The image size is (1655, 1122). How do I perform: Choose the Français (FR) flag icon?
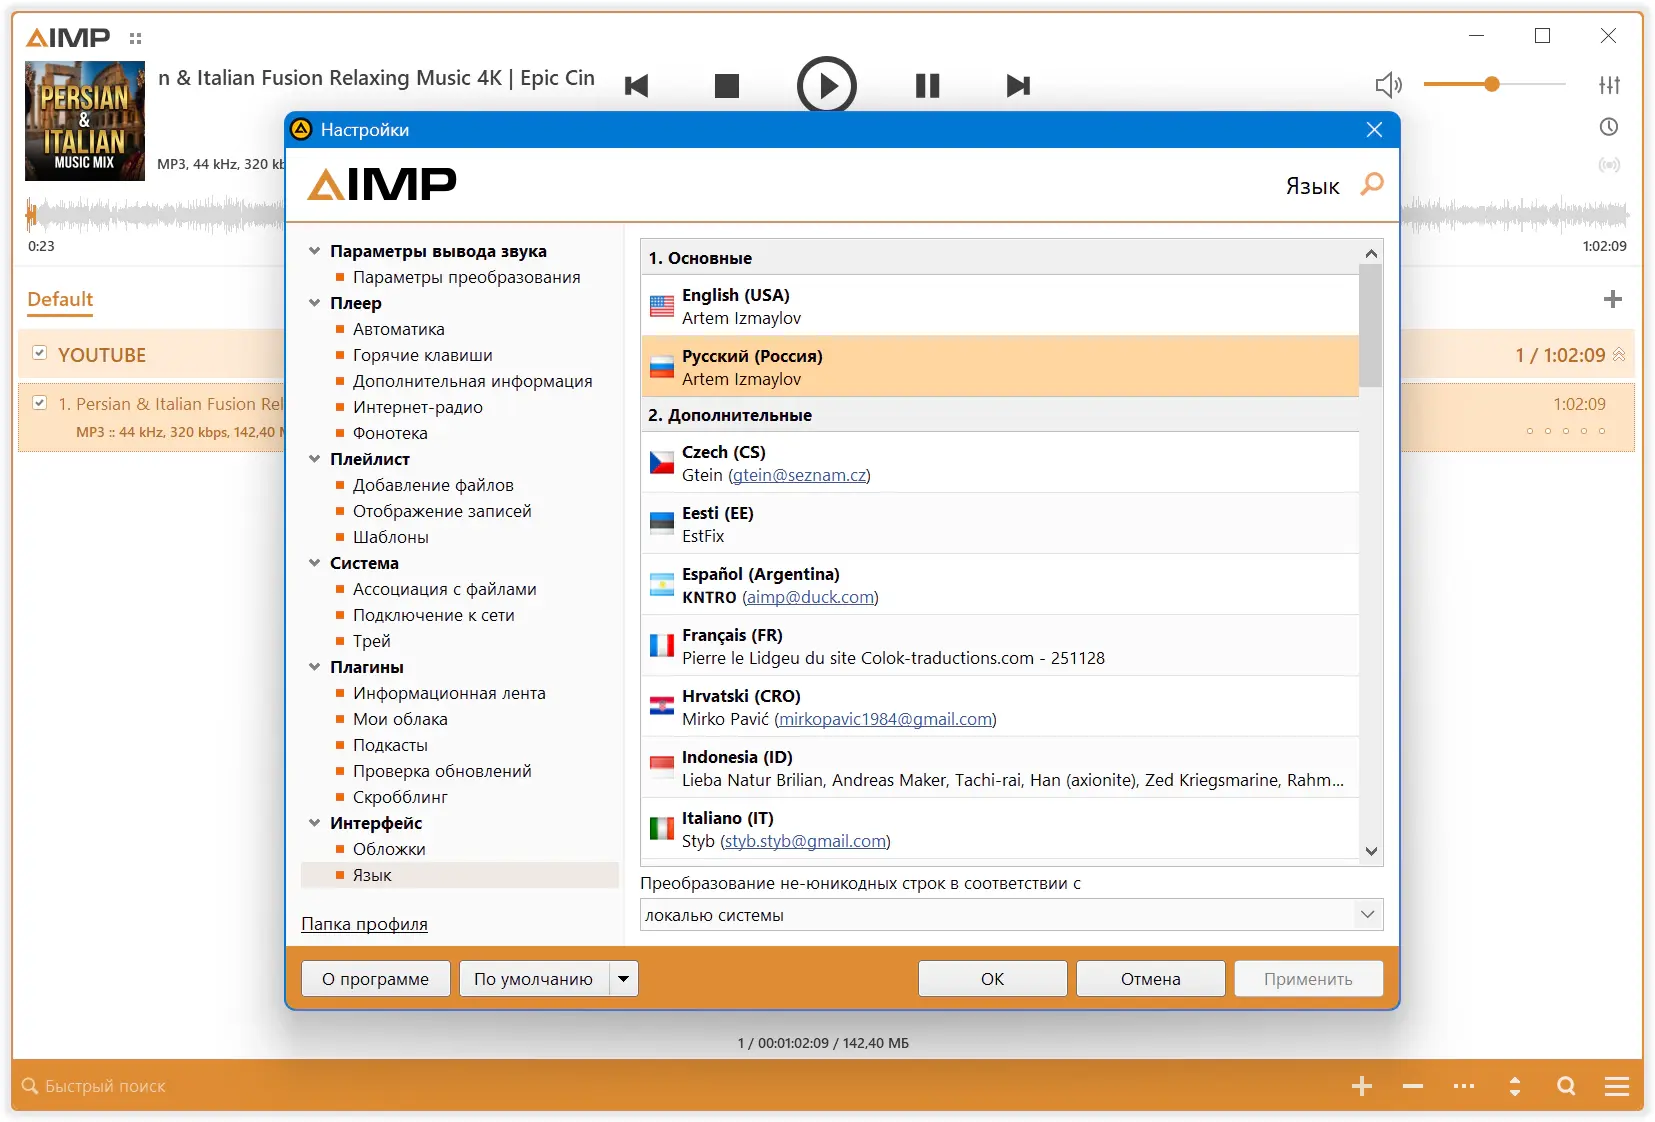pyautogui.click(x=662, y=646)
